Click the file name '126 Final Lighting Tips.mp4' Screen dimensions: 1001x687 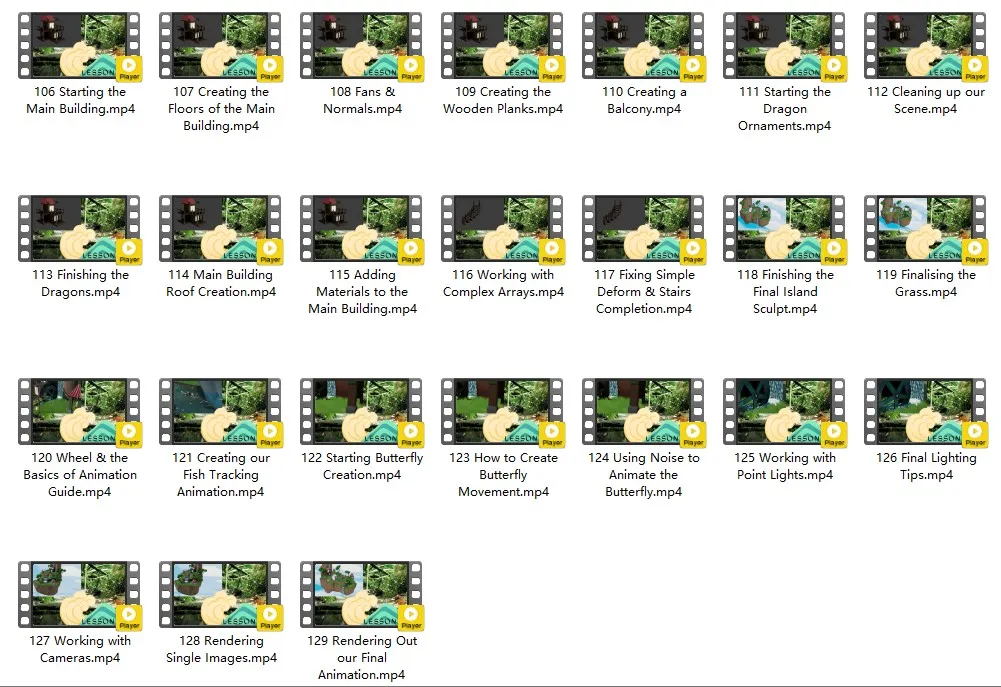tap(926, 467)
